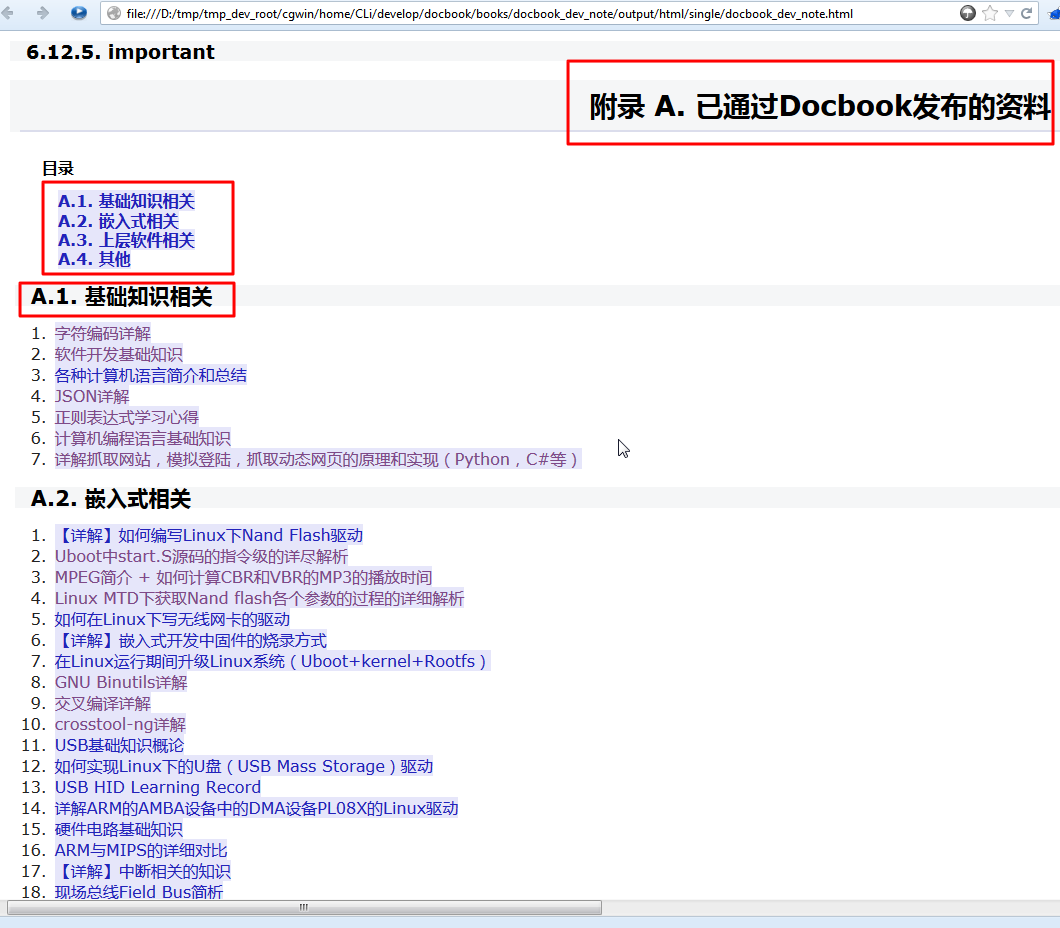Click the horizontal scrollbar thumb

point(304,907)
